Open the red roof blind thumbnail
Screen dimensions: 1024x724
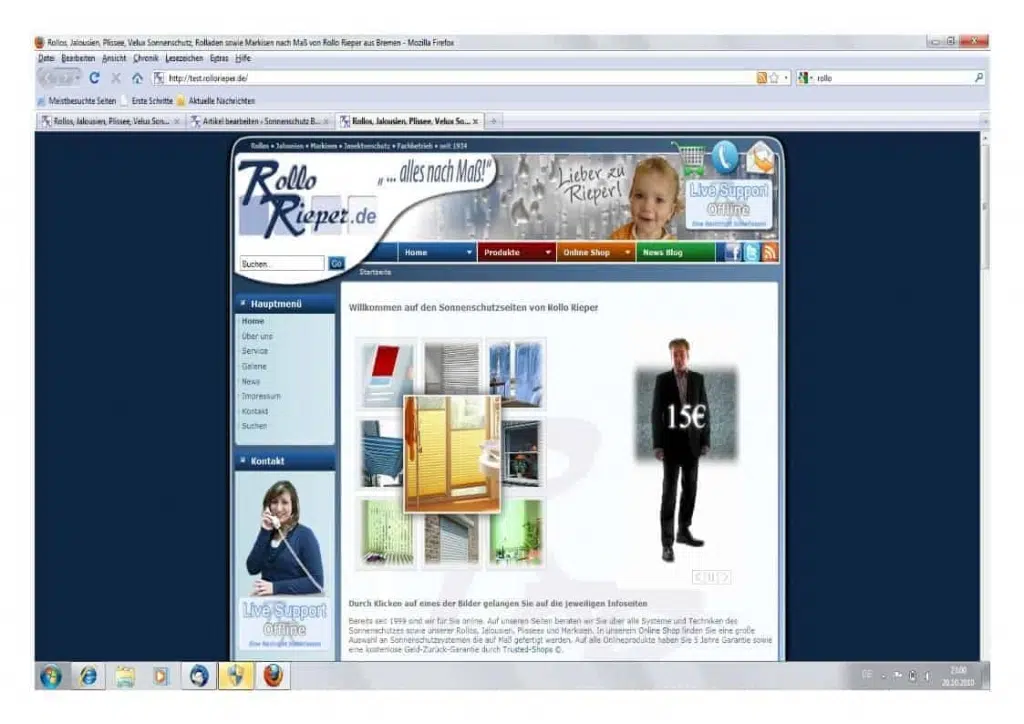(385, 373)
